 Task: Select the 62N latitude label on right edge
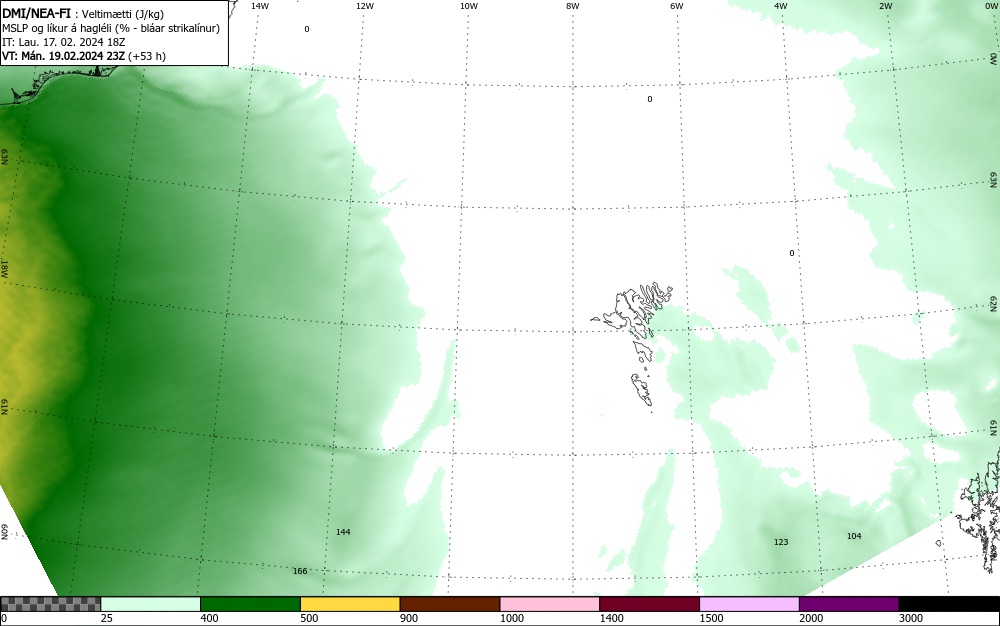click(994, 304)
